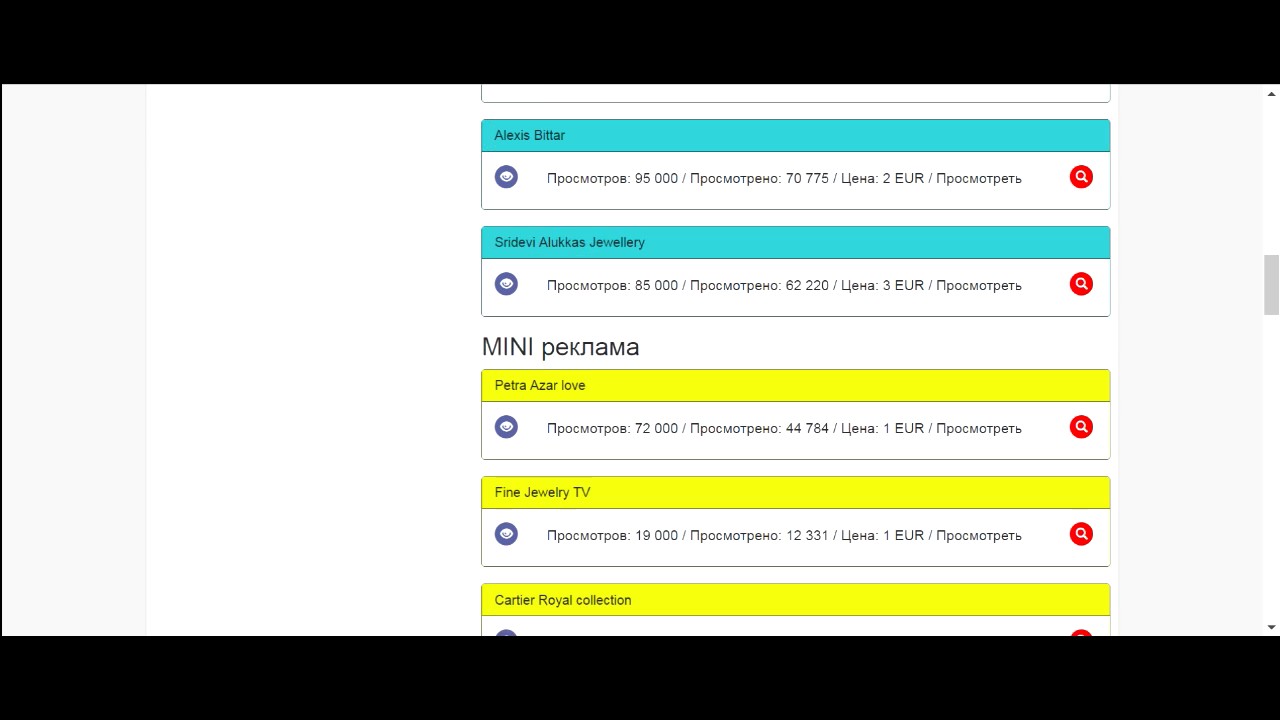Select the Cartier Royal collection header
The width and height of the screenshot is (1280, 720).
point(796,600)
